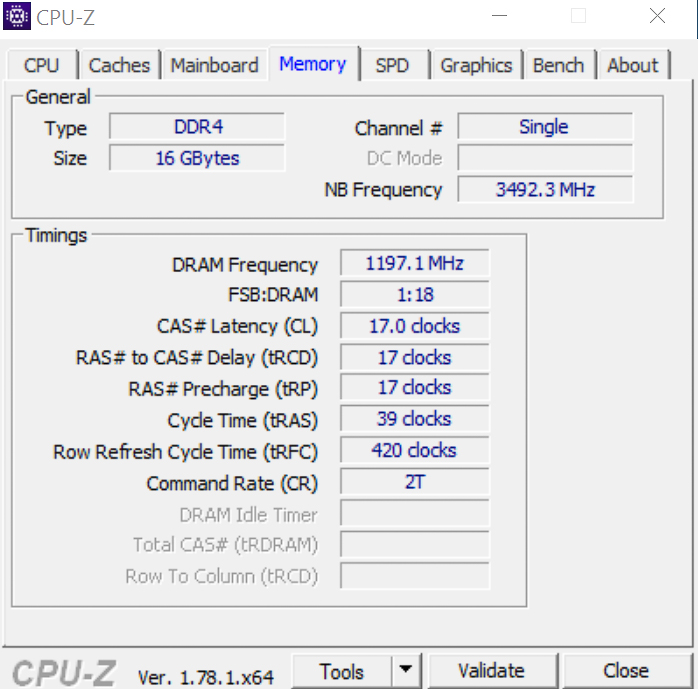
Task: Click the FSB:DRAM value 1:18
Action: coord(415,294)
